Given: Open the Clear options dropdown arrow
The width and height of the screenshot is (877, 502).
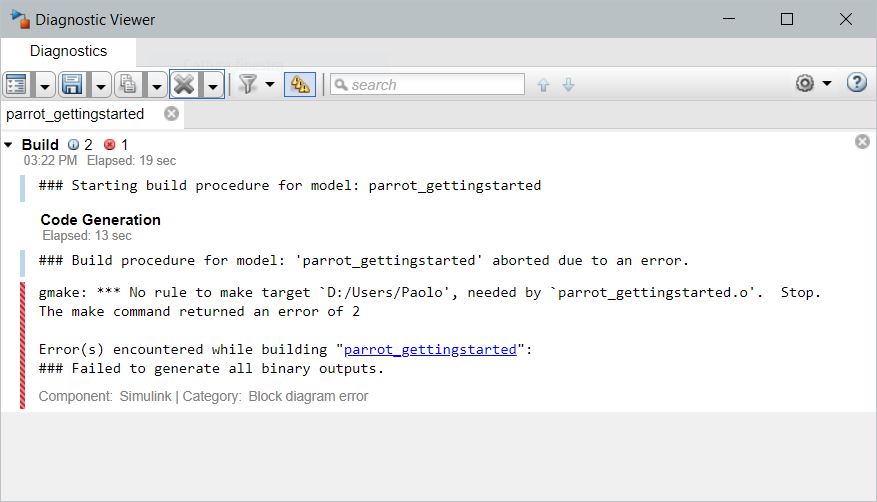Looking at the screenshot, I should pos(213,86).
